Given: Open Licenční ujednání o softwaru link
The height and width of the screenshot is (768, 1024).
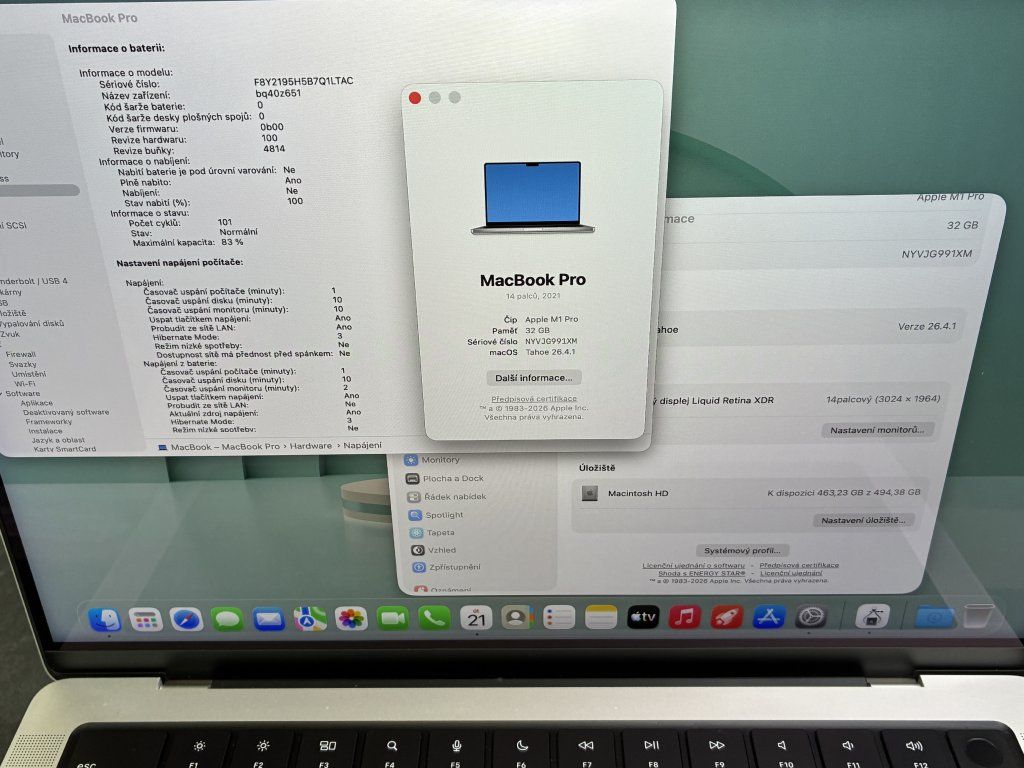Looking at the screenshot, I should [694, 566].
